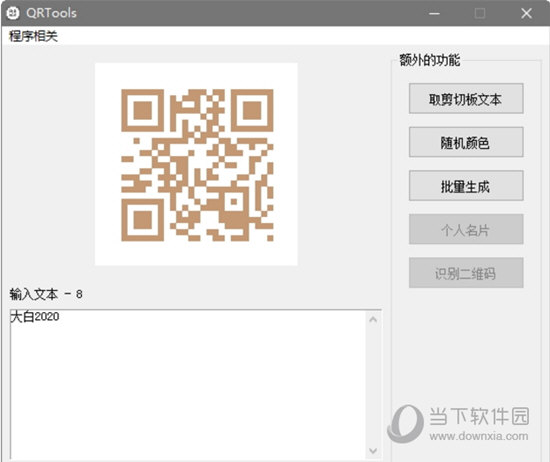Click the 输入文本 - 8 label
The width and height of the screenshot is (550, 462).
click(x=46, y=294)
